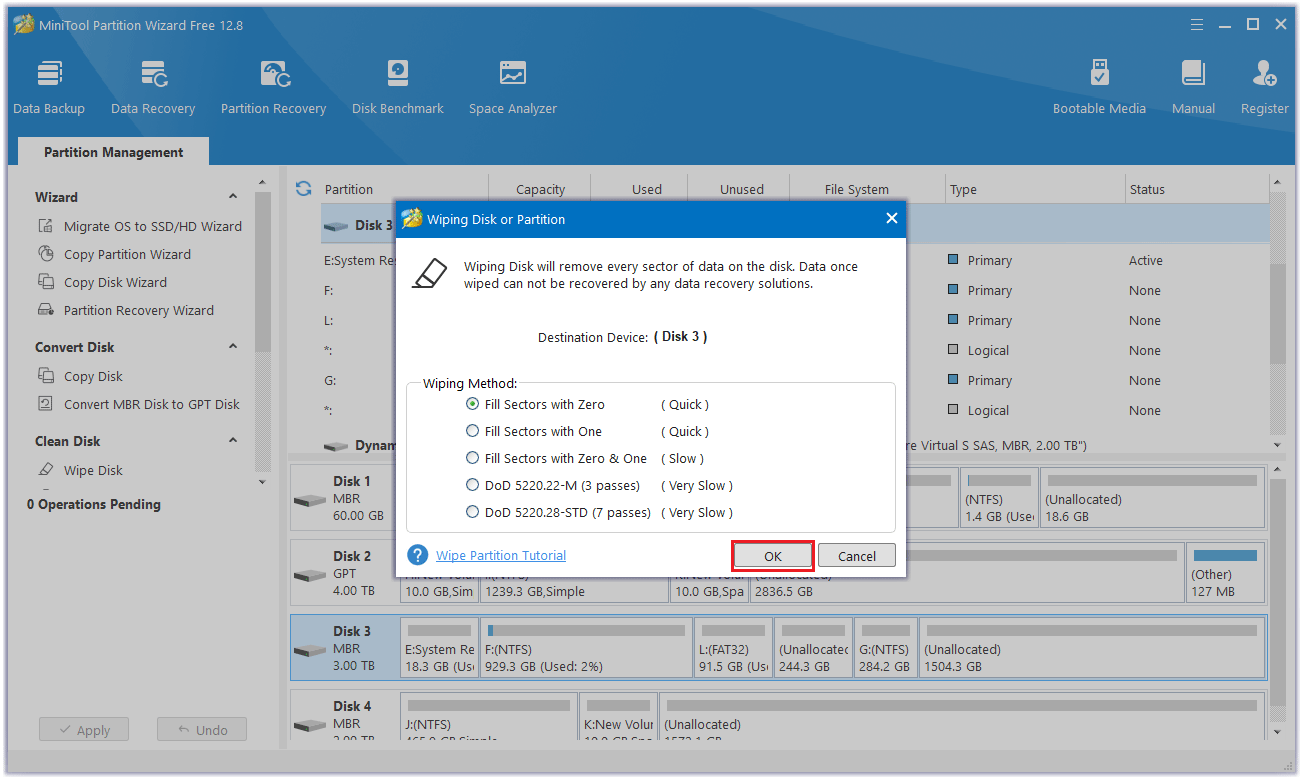Click the refresh icon beside Partition header

pyautogui.click(x=304, y=188)
